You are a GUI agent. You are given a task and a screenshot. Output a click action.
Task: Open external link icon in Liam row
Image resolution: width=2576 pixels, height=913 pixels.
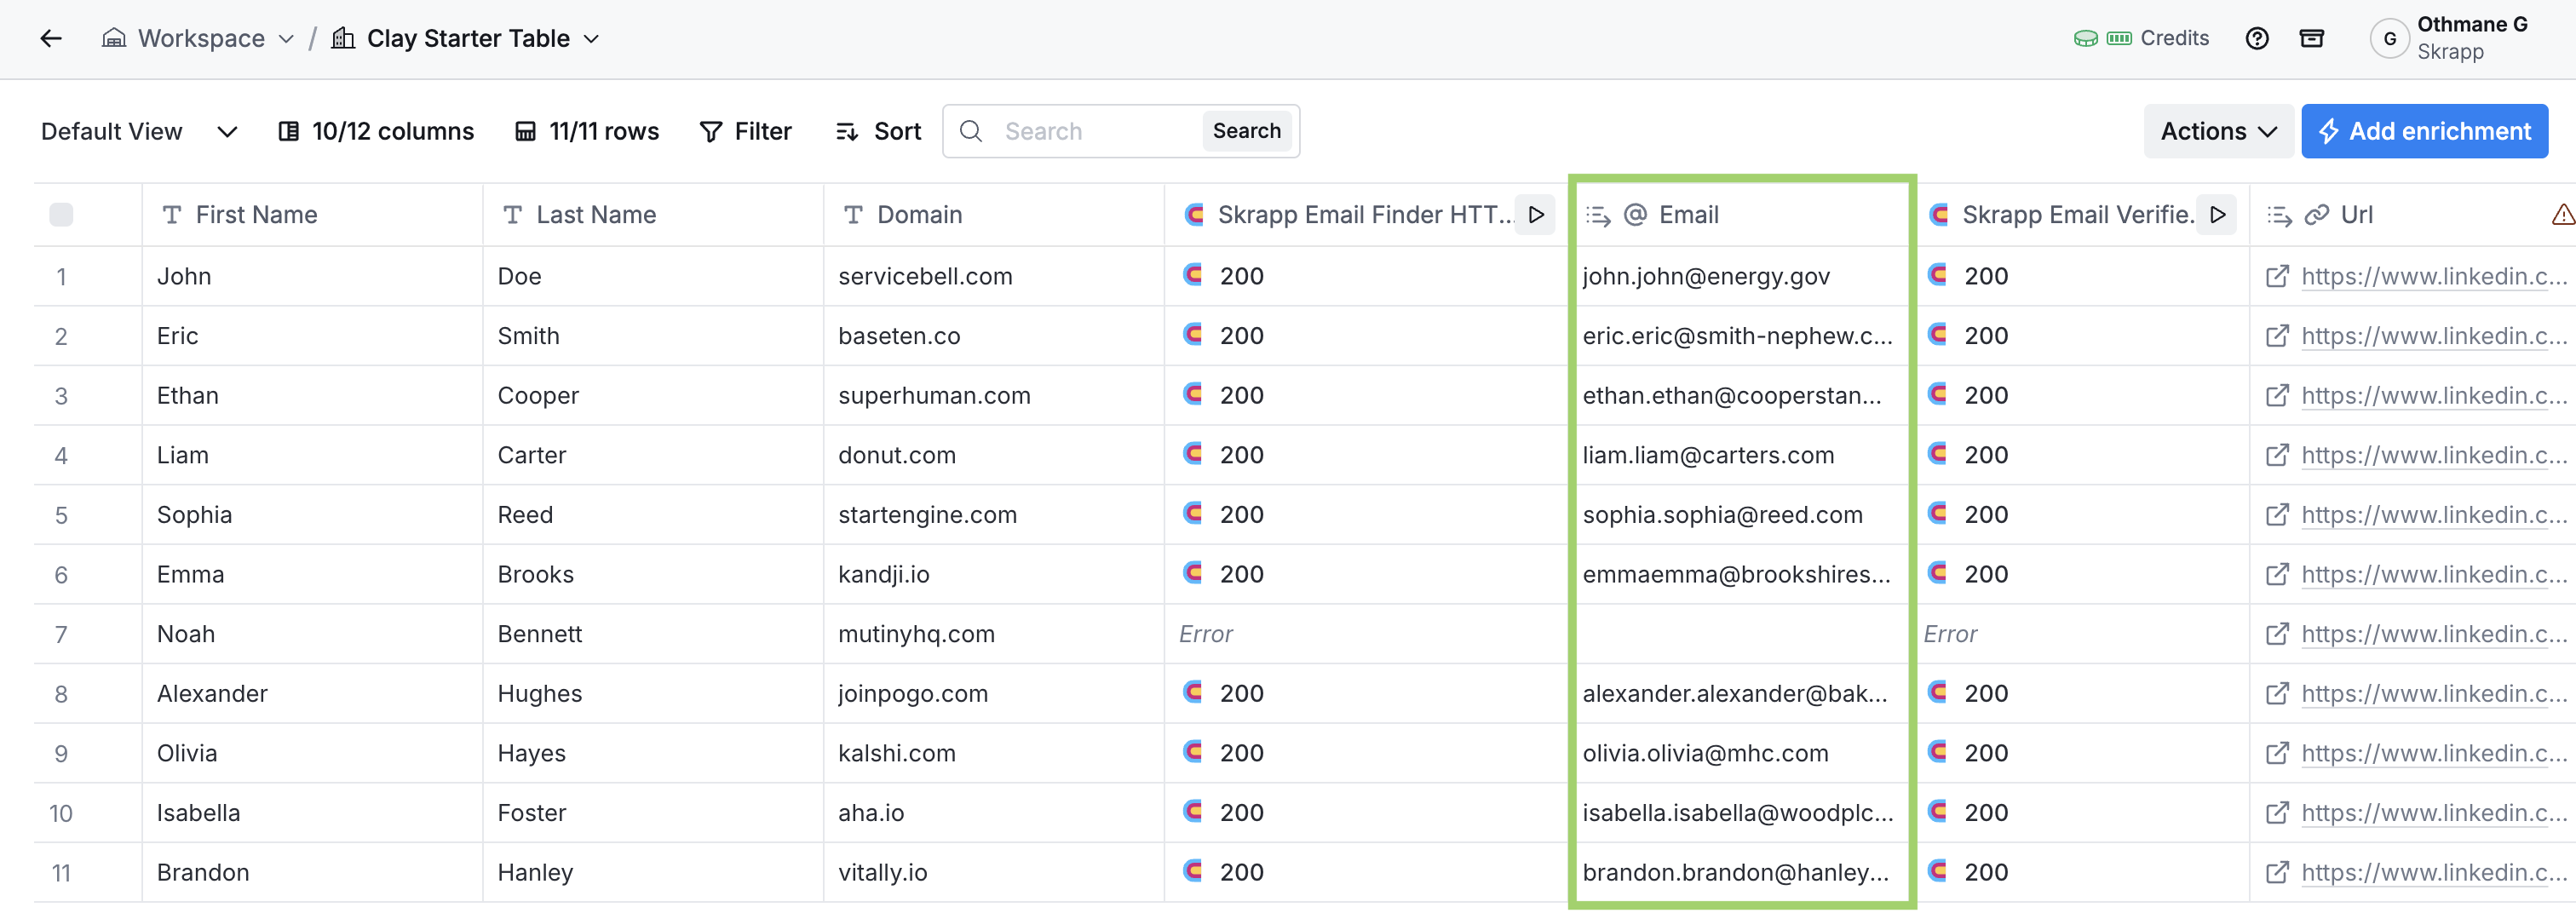(x=2277, y=456)
